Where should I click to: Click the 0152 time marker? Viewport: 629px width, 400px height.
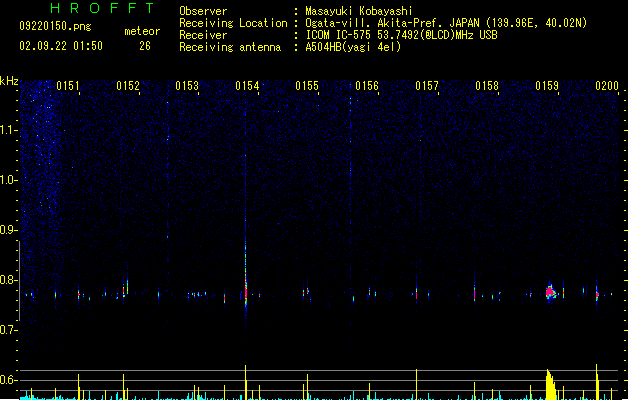coord(128,86)
